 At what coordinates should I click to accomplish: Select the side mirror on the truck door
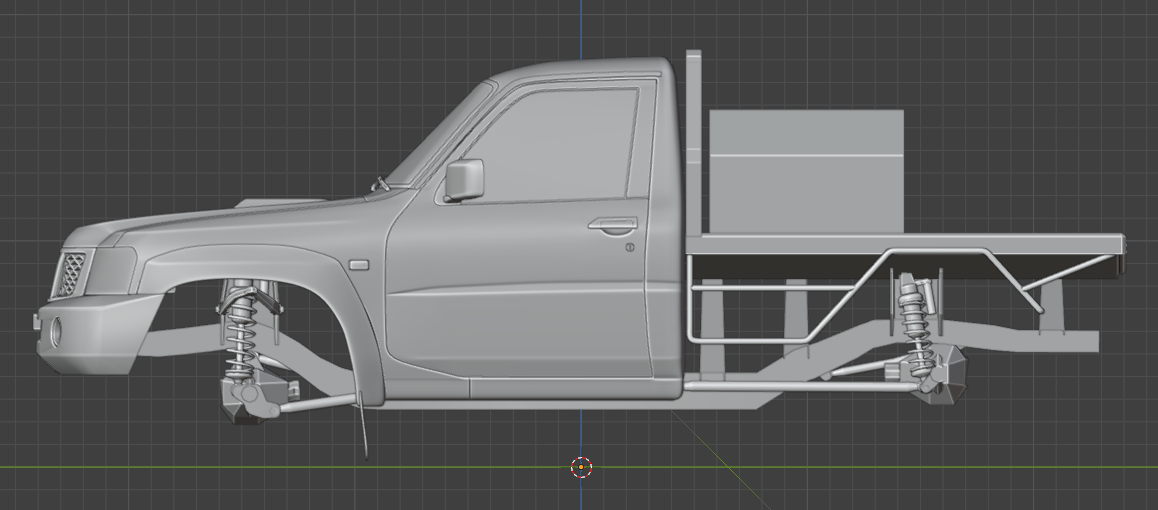[x=464, y=180]
